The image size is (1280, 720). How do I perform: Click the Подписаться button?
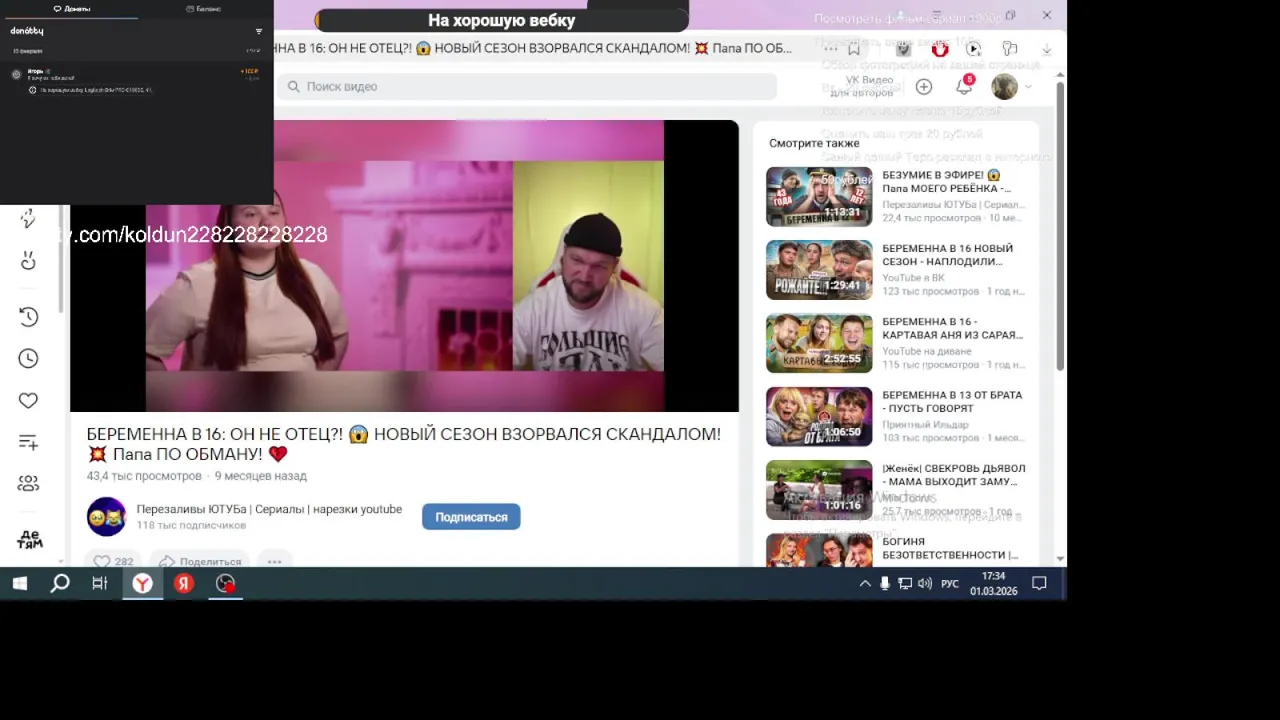pos(471,517)
